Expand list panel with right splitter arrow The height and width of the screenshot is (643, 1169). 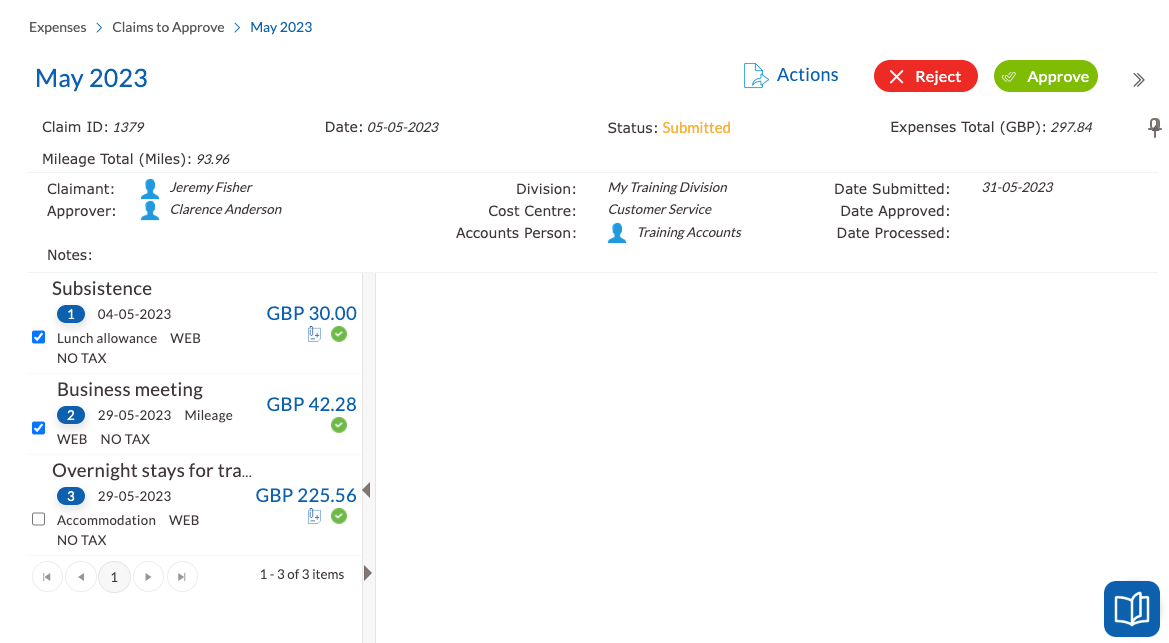(368, 573)
